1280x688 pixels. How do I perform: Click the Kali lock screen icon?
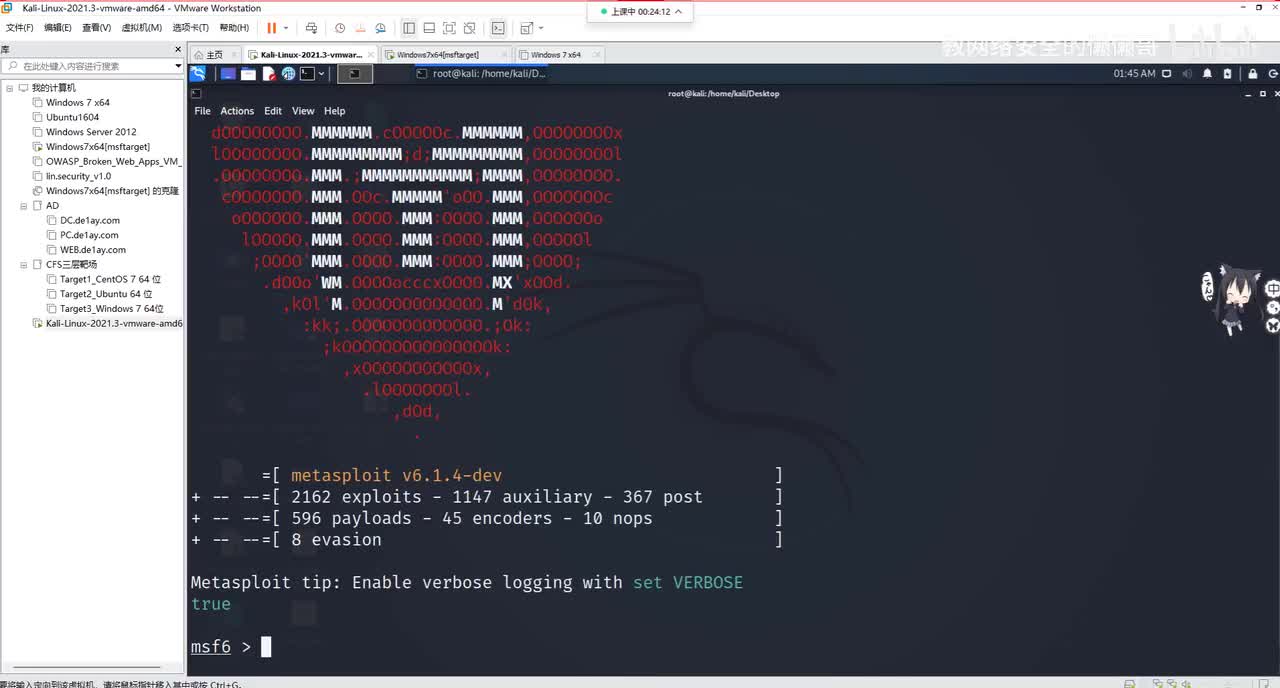(x=1252, y=73)
